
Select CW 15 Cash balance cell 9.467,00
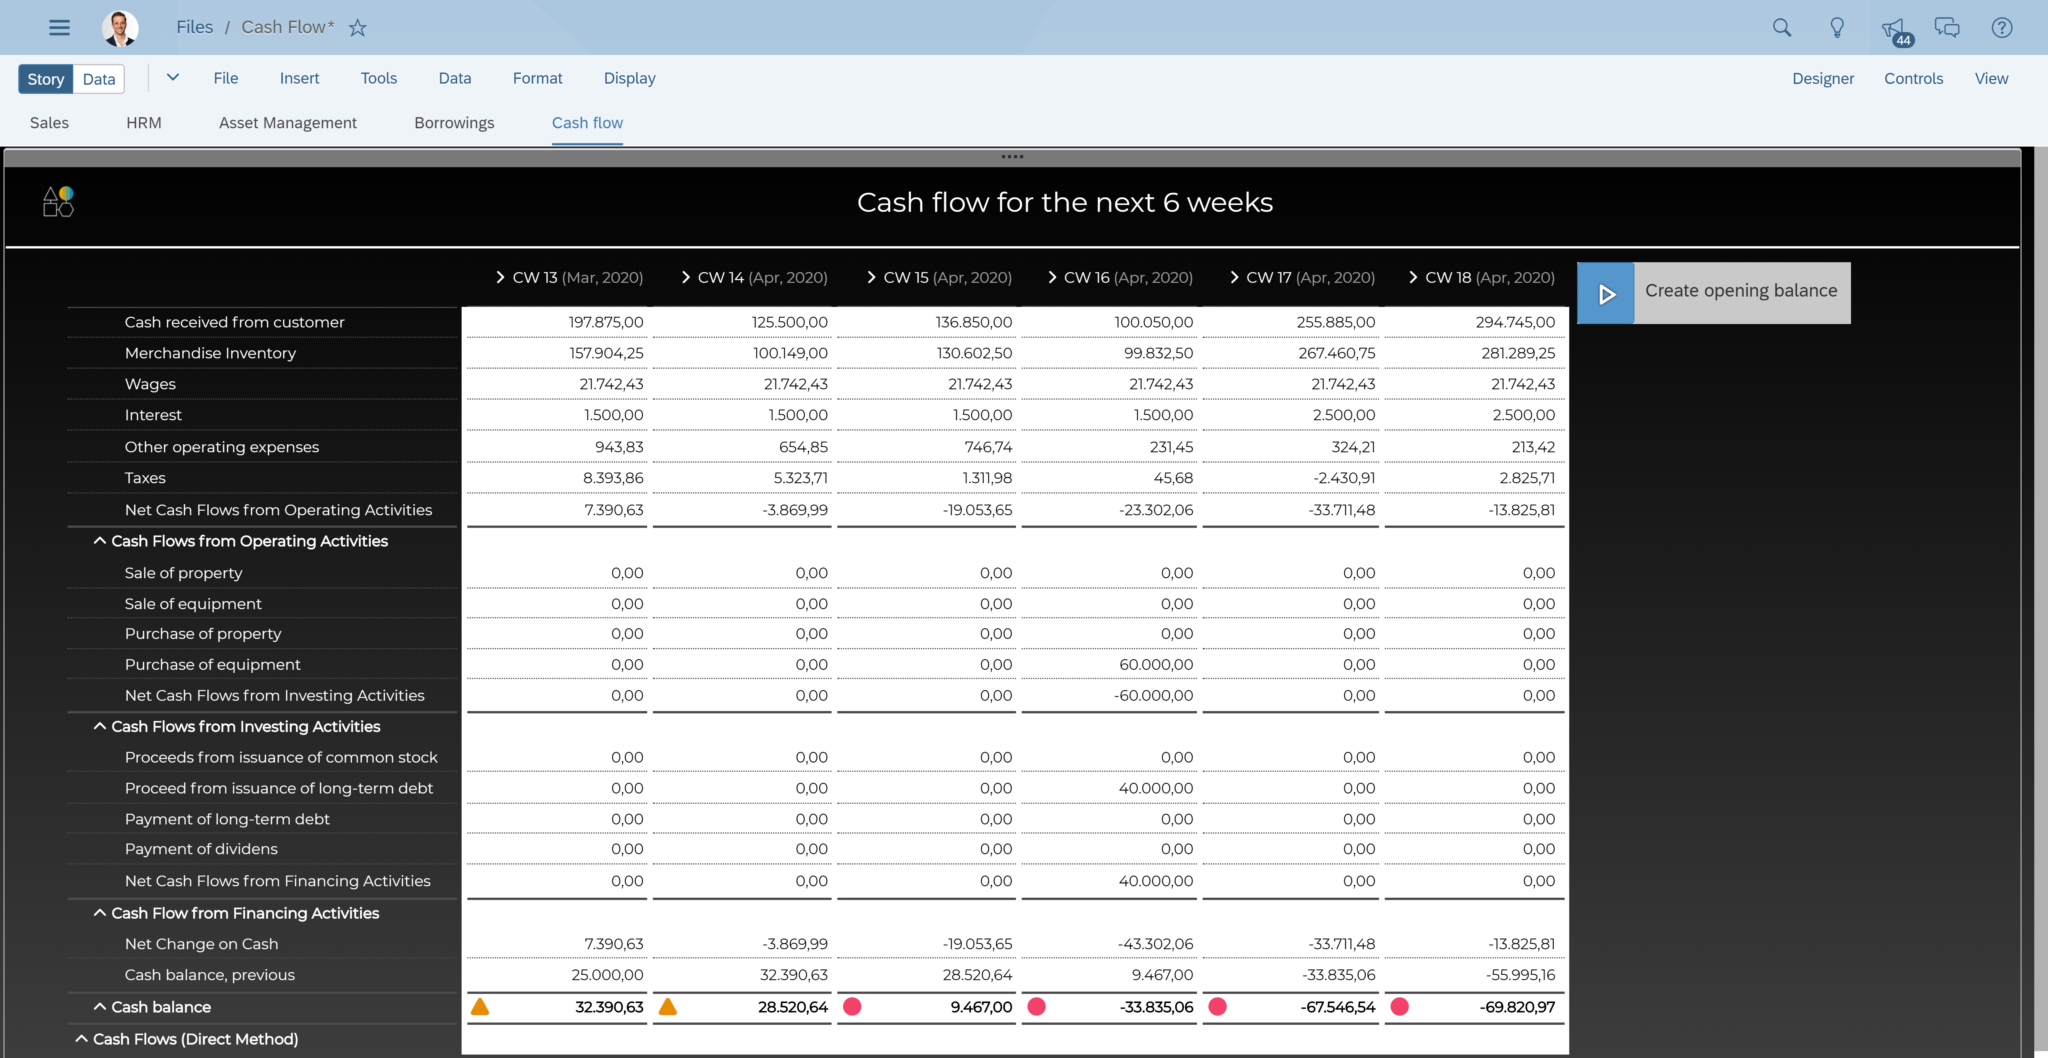pyautogui.click(x=980, y=1007)
